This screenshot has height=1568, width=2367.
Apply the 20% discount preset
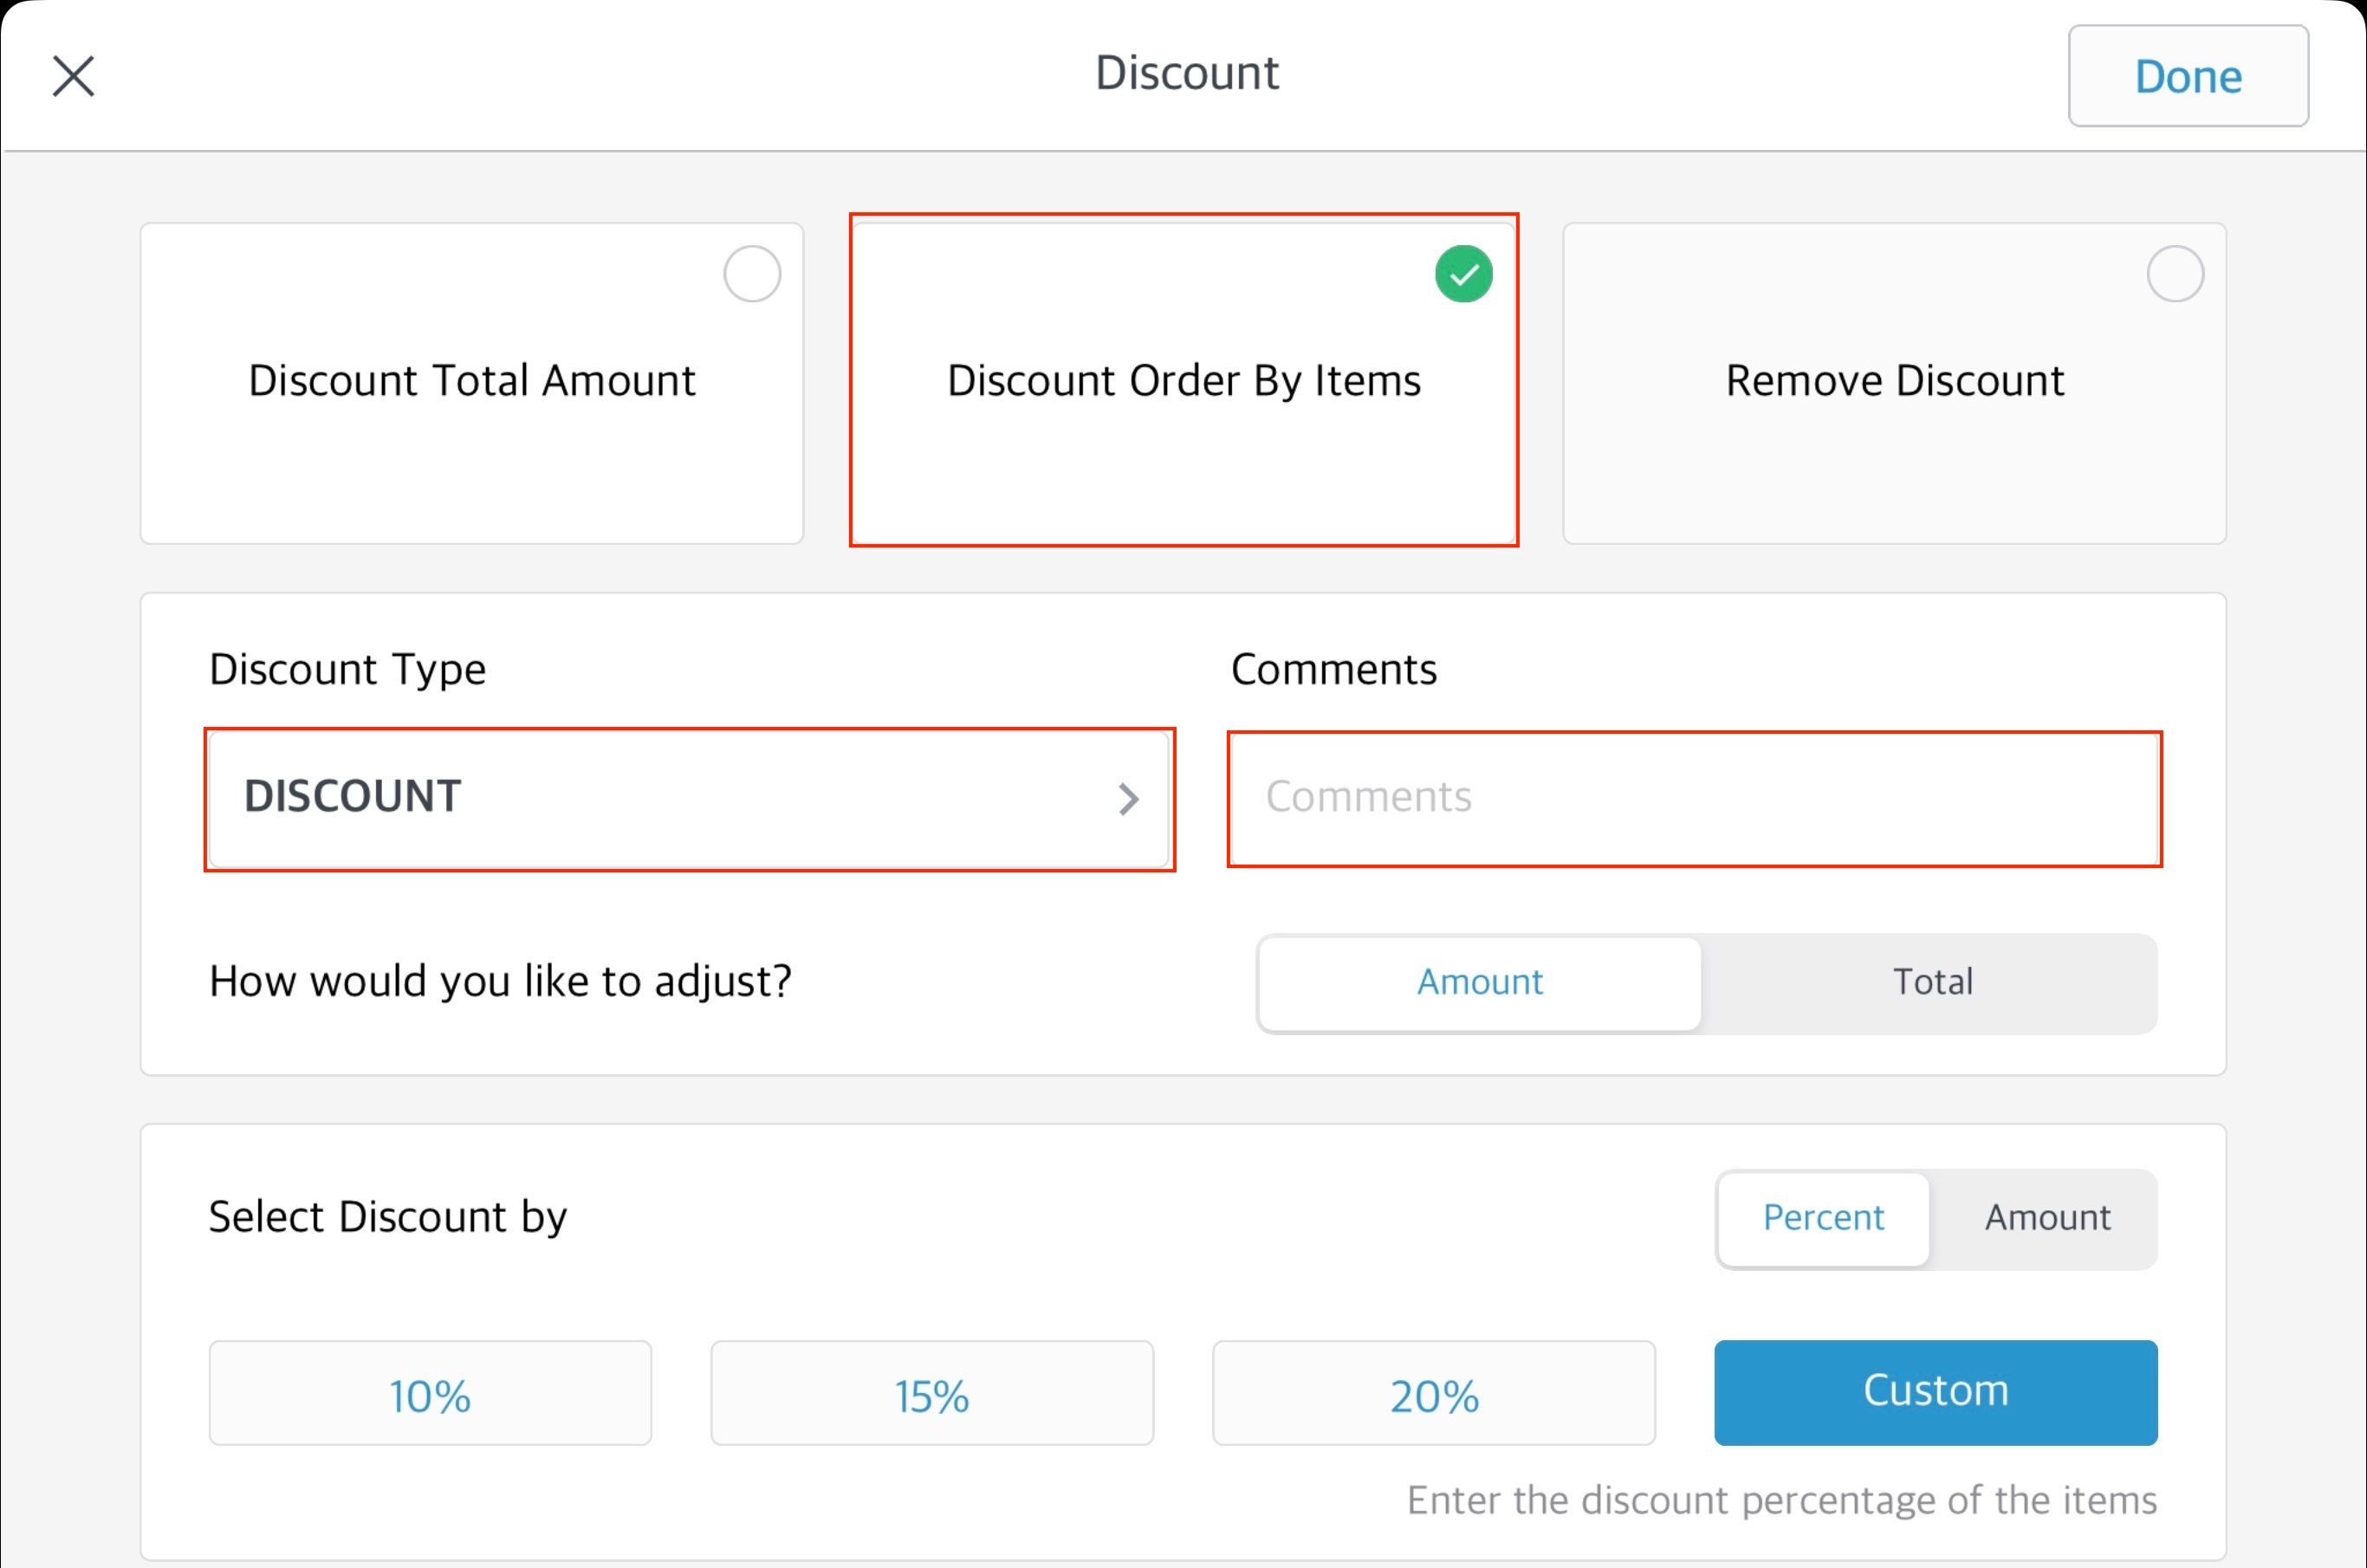[x=1434, y=1394]
